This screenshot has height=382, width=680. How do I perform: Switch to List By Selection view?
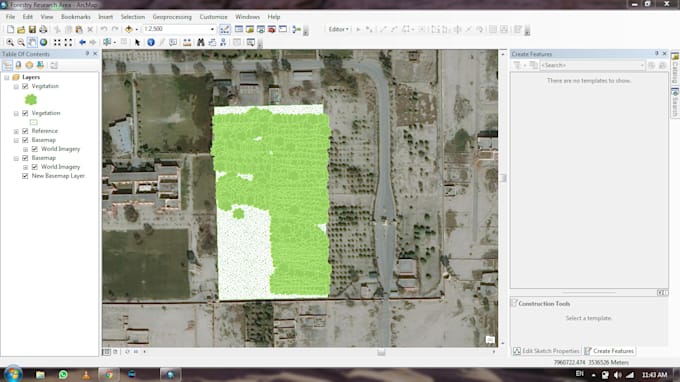pyautogui.click(x=40, y=65)
